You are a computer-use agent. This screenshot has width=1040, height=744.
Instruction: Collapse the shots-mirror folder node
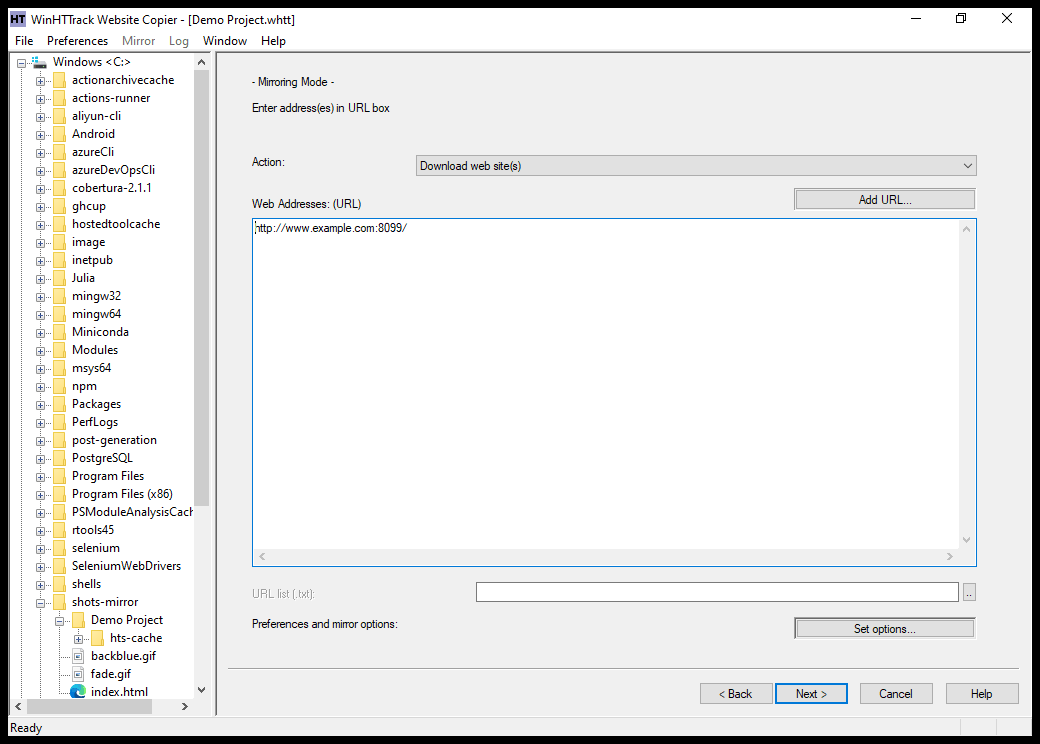tap(40, 603)
